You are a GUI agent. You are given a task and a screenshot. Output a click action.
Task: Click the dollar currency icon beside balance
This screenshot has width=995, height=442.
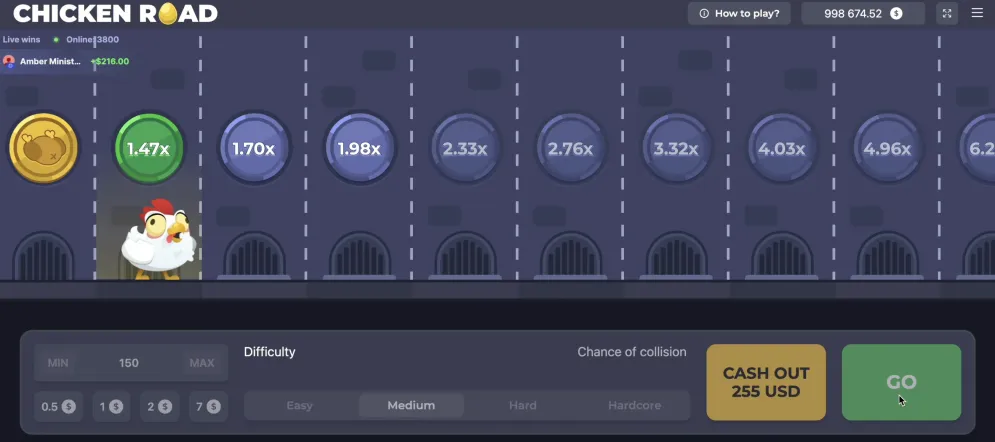click(896, 13)
